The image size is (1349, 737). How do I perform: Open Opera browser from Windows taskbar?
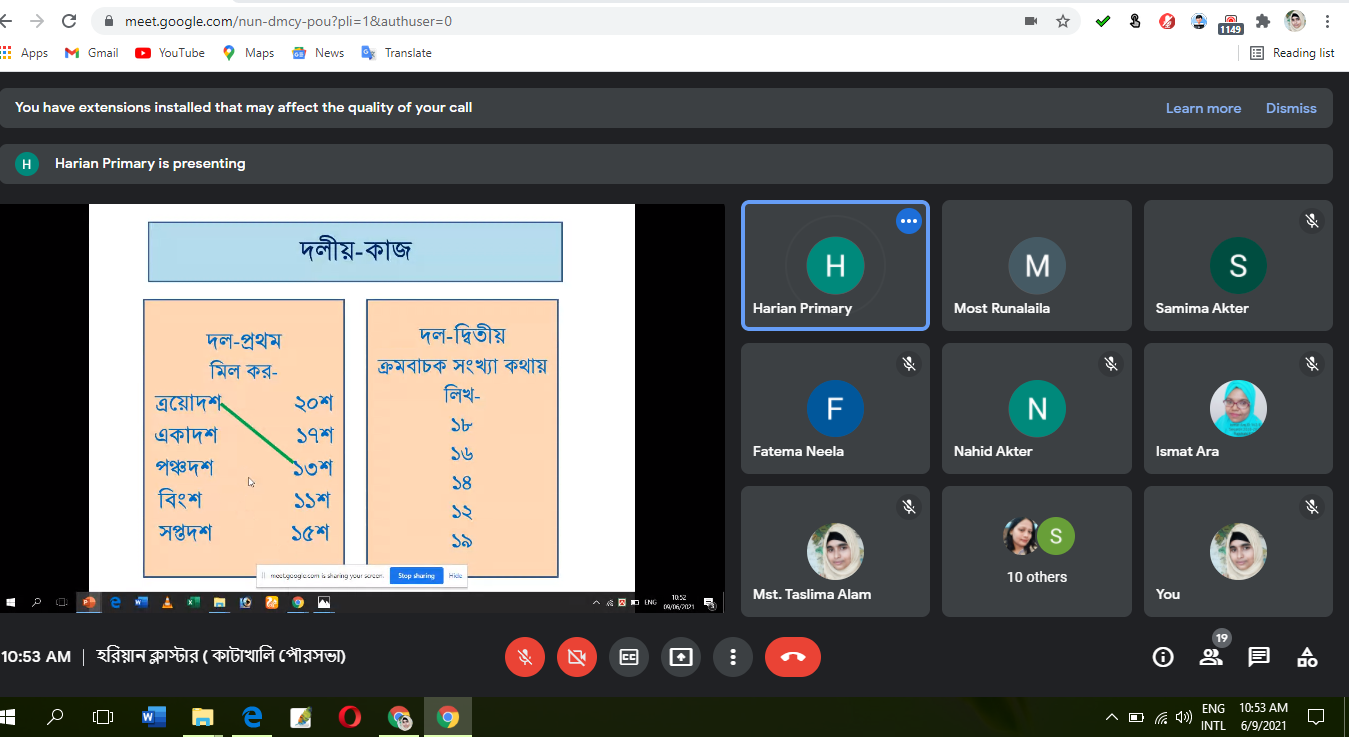pyautogui.click(x=349, y=717)
